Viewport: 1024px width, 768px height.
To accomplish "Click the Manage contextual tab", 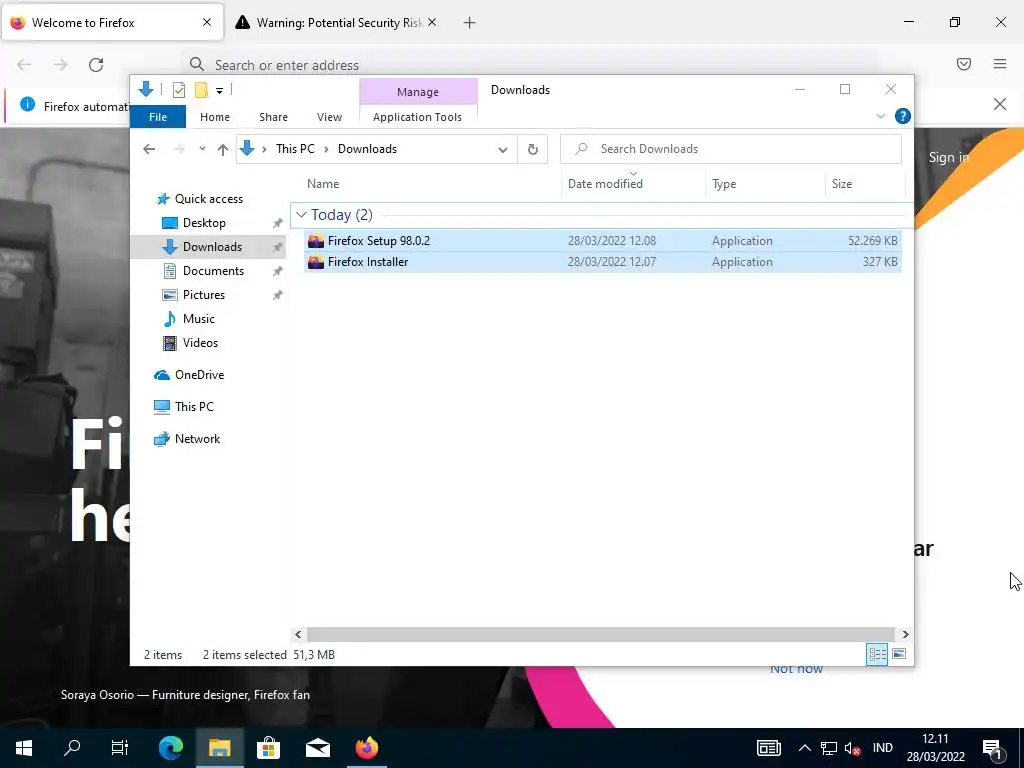I will (x=418, y=92).
